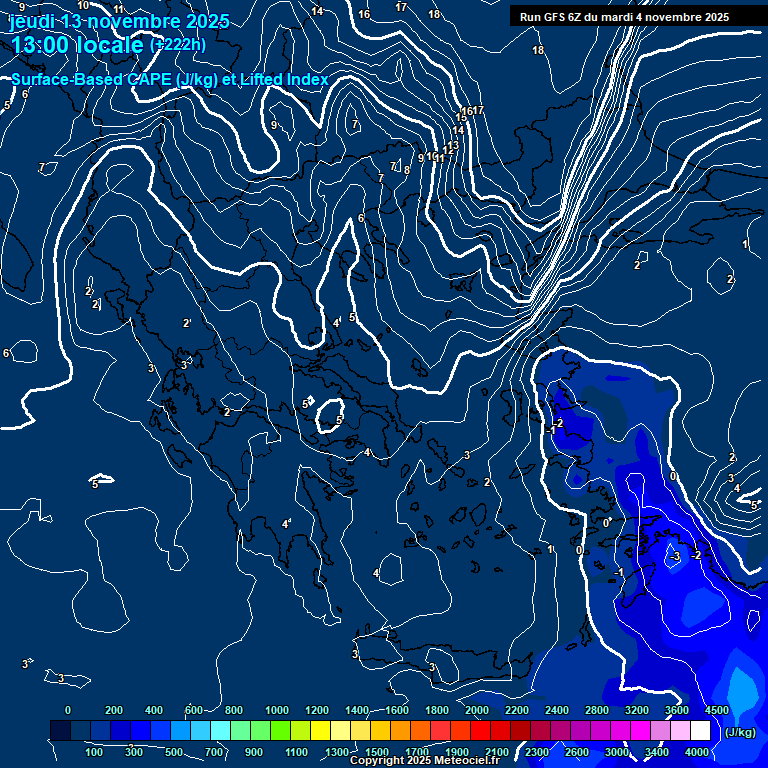This screenshot has height=768, width=768.
Task: Click the light cyan swatch in the legend
Action: (220, 730)
